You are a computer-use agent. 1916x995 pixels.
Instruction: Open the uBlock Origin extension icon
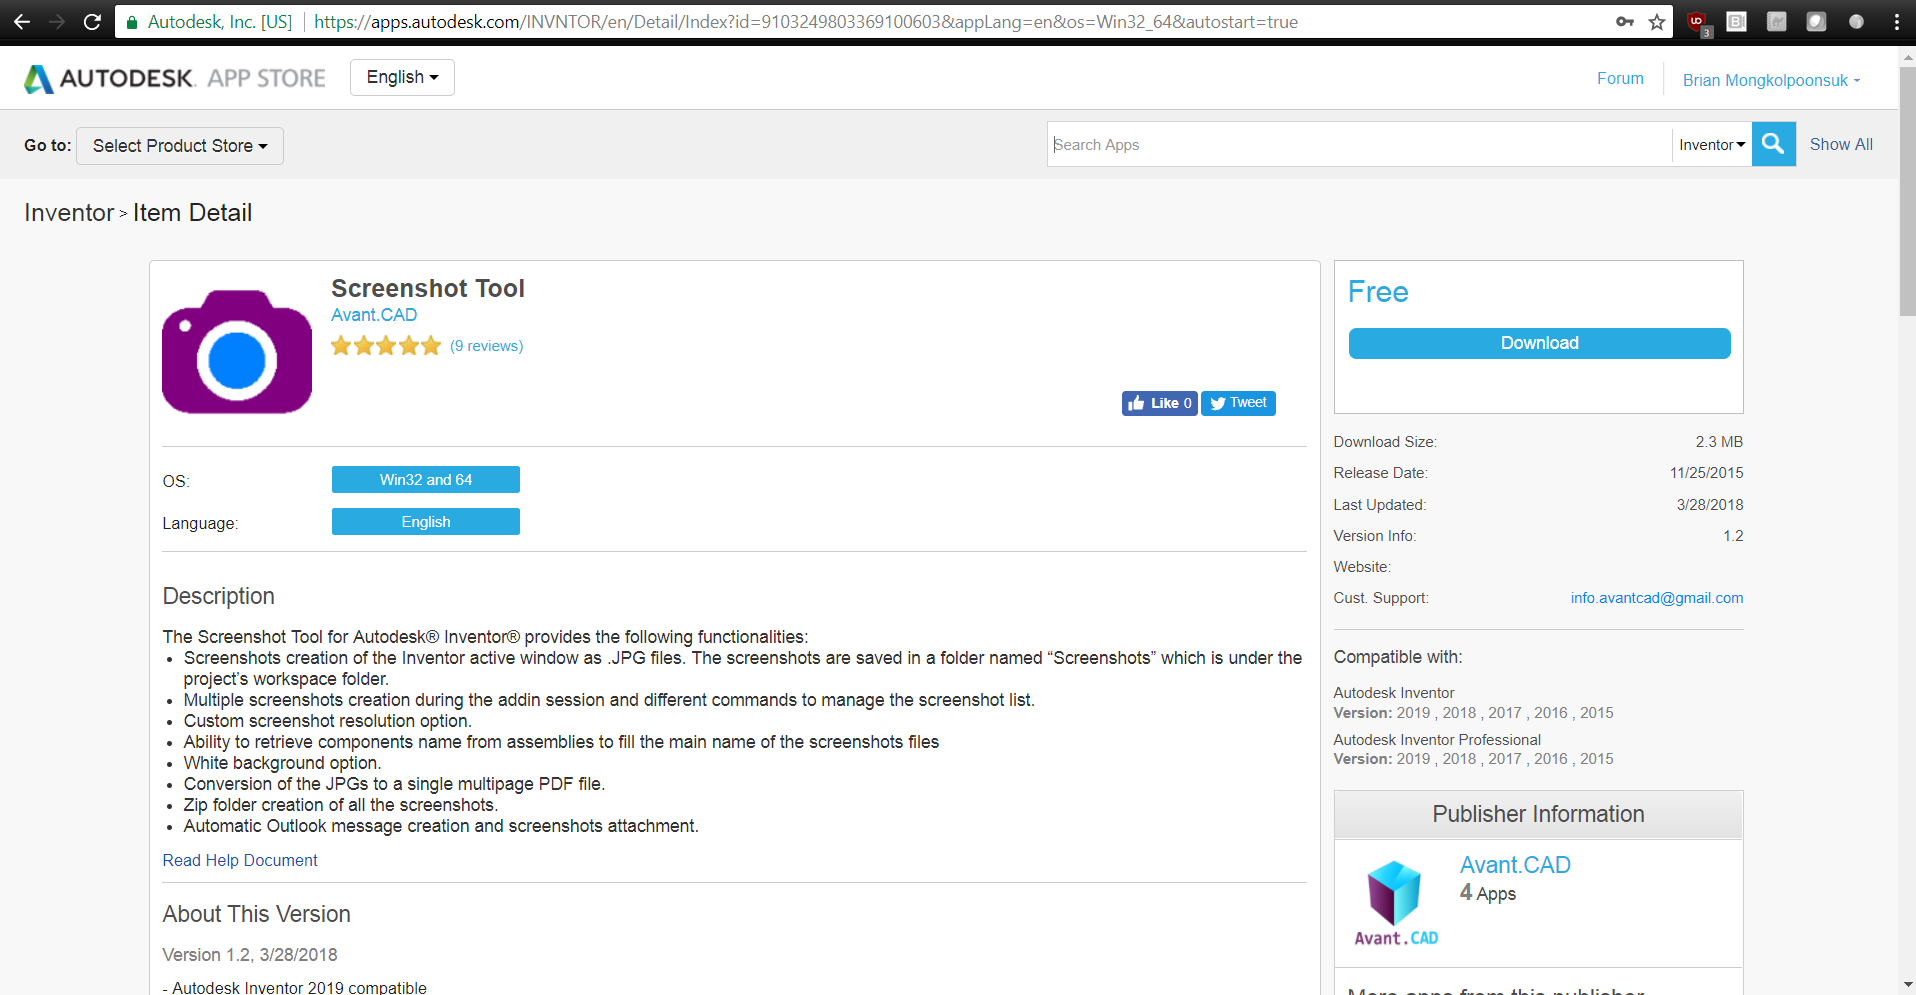click(1697, 22)
